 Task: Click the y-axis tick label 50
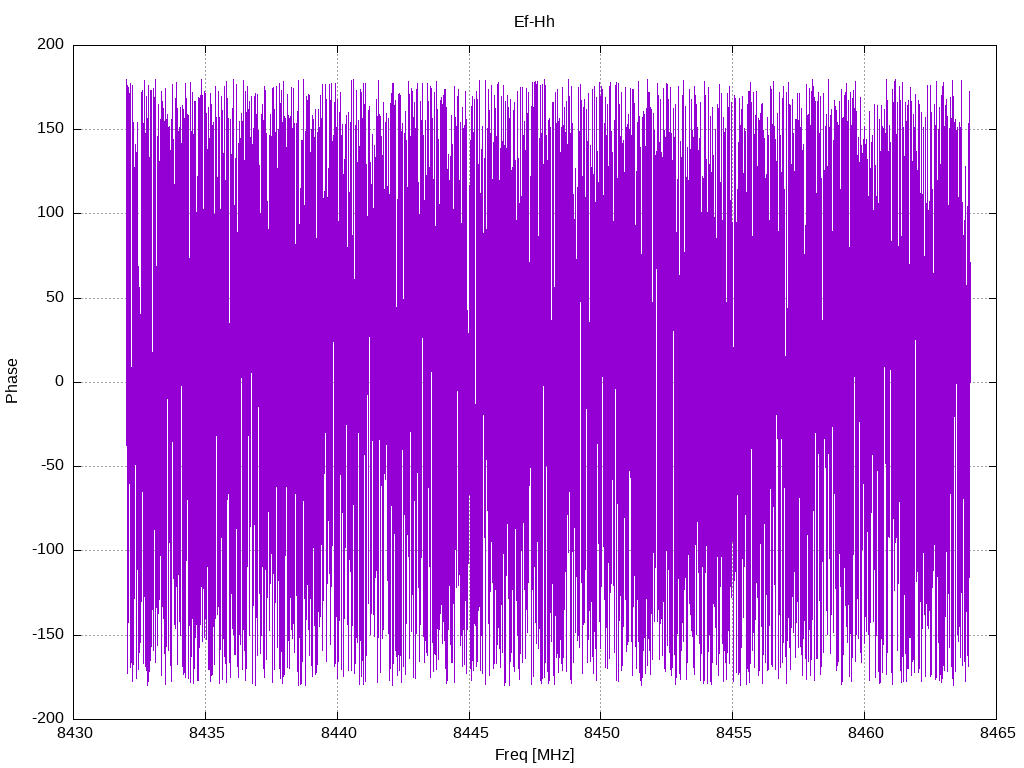[56, 297]
